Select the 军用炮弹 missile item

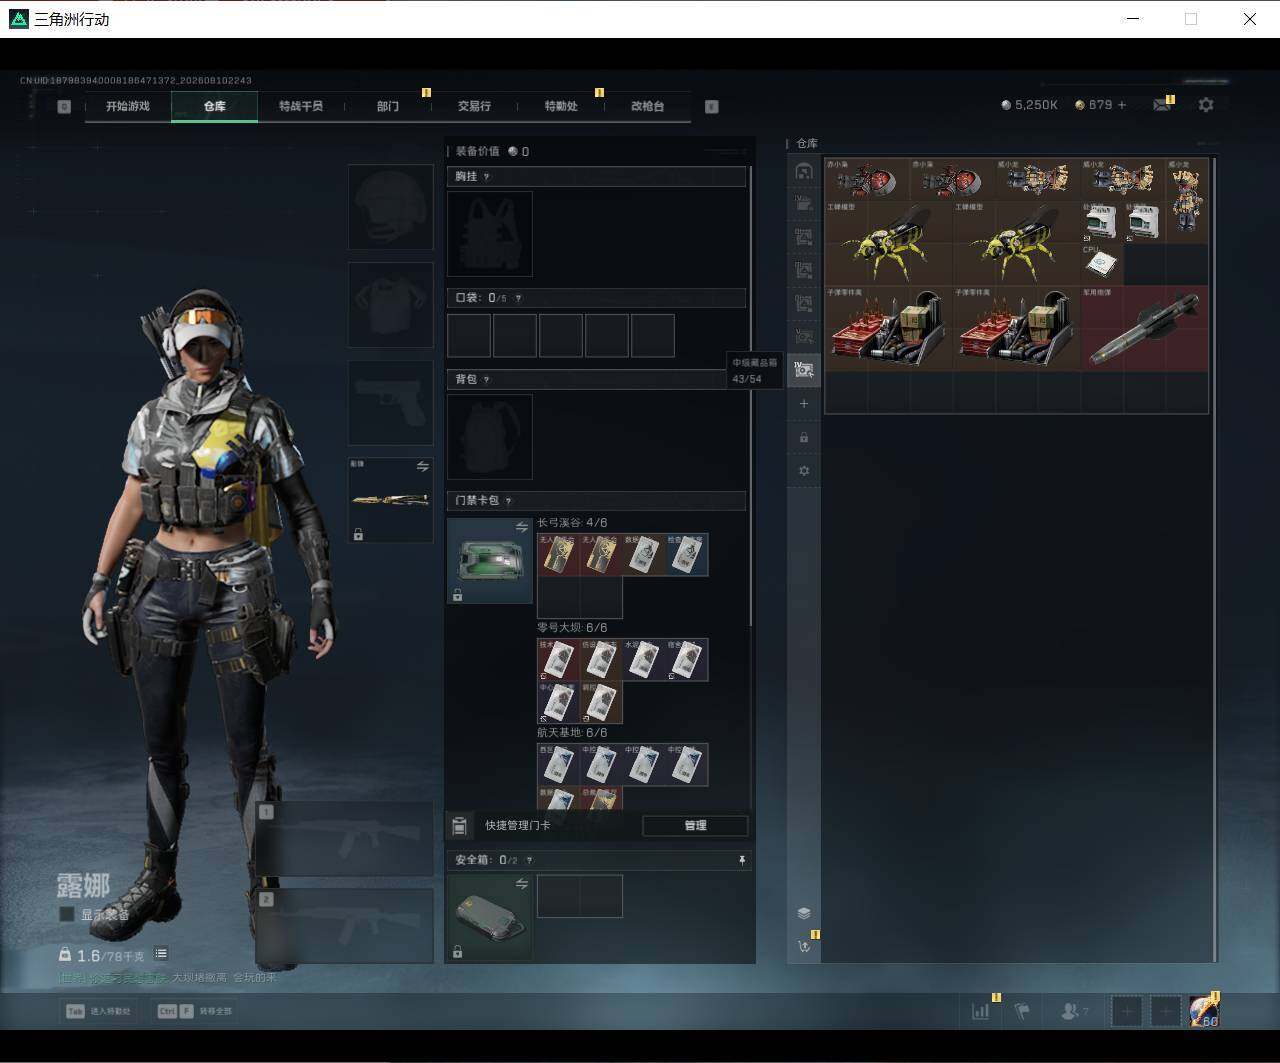point(1145,329)
